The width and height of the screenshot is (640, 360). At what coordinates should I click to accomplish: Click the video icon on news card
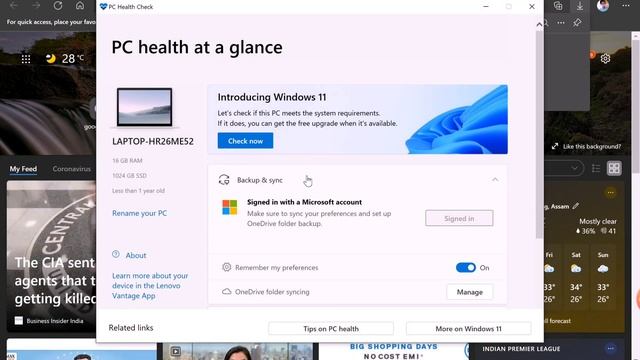click(x=176, y=351)
